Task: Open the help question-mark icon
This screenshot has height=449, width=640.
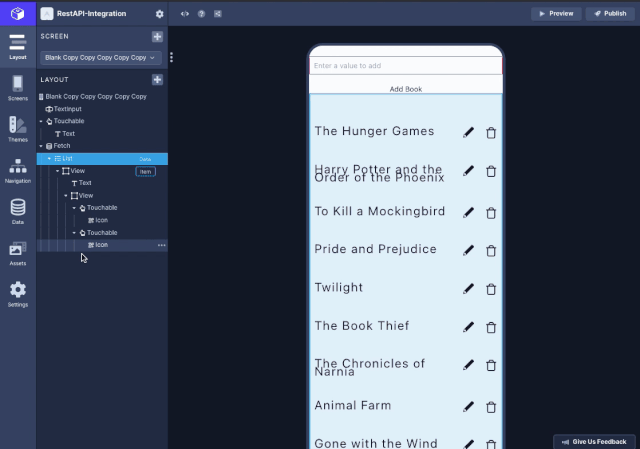Action: 201,14
